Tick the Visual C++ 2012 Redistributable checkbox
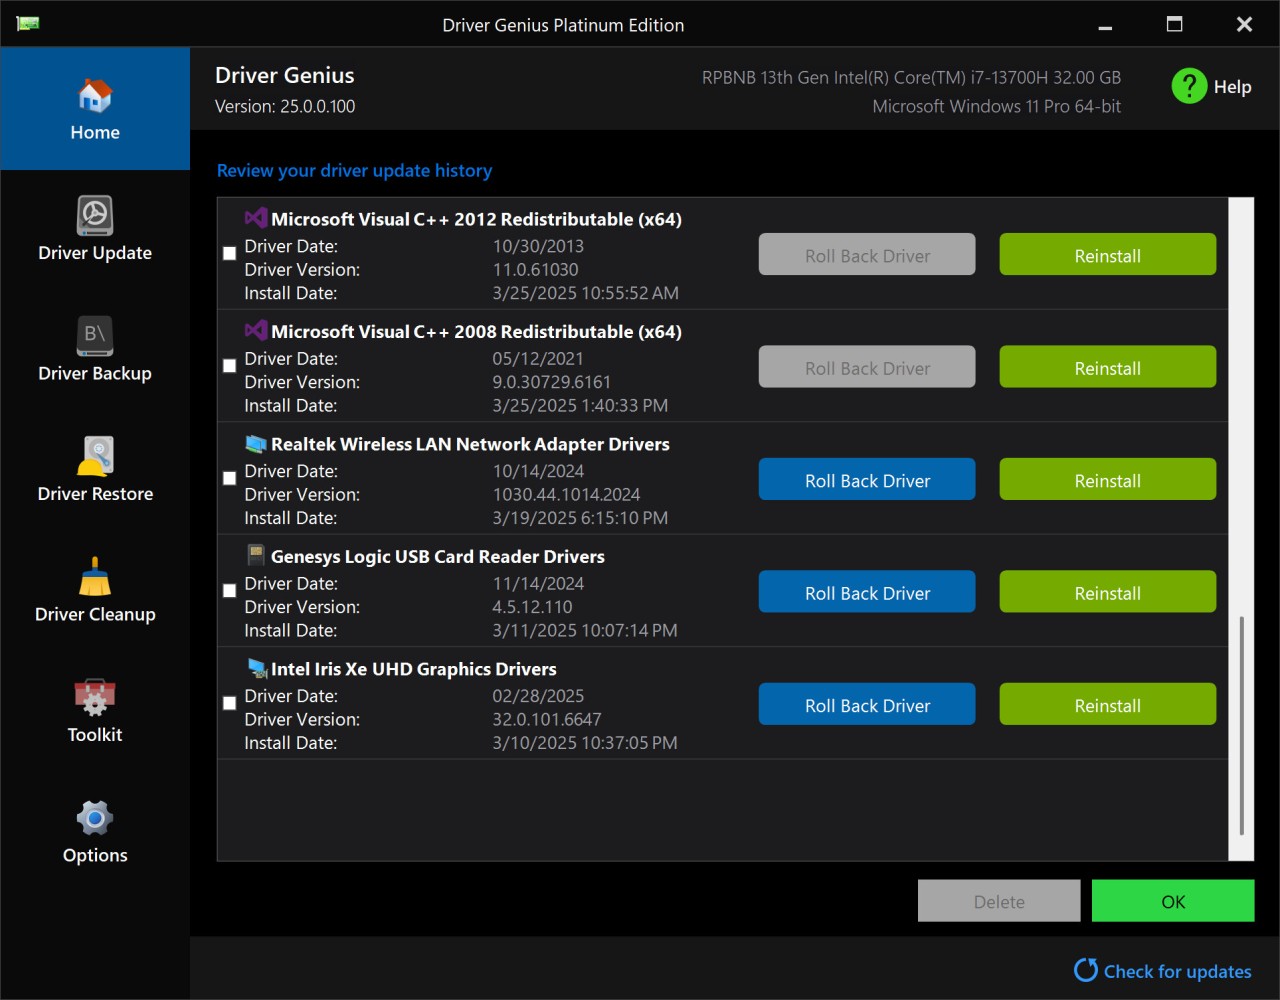The width and height of the screenshot is (1280, 1000). (230, 254)
